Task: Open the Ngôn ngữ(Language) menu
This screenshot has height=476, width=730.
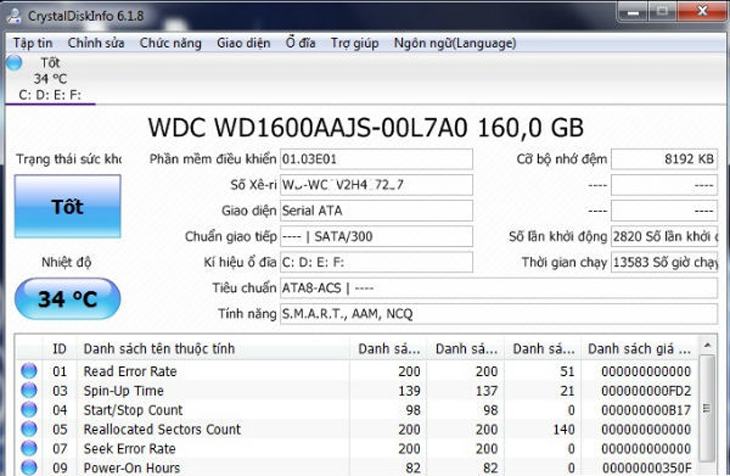Action: coord(455,43)
